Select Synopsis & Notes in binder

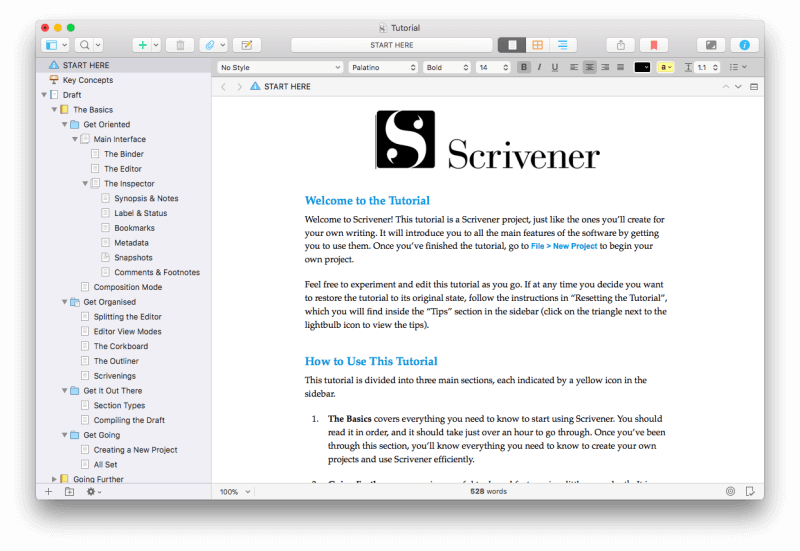(x=146, y=198)
